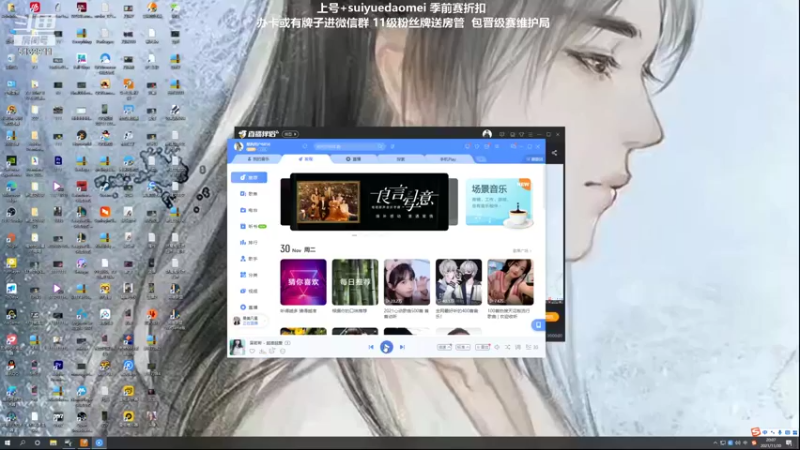Open the main menu icon in player header
The width and height of the screenshot is (800, 450).
497,146
